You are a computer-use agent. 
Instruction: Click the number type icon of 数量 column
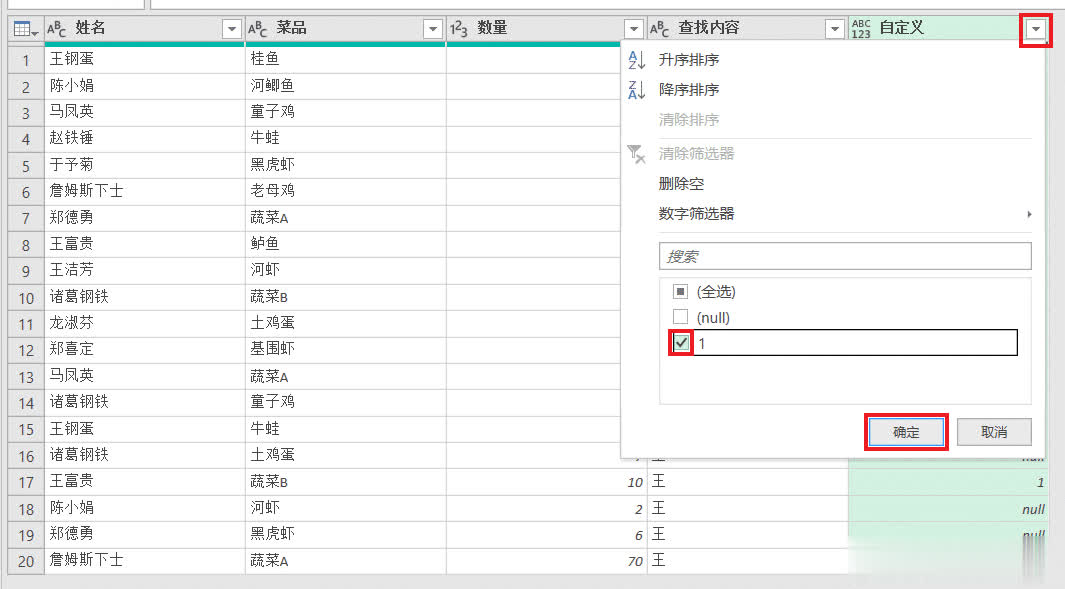pyautogui.click(x=459, y=30)
